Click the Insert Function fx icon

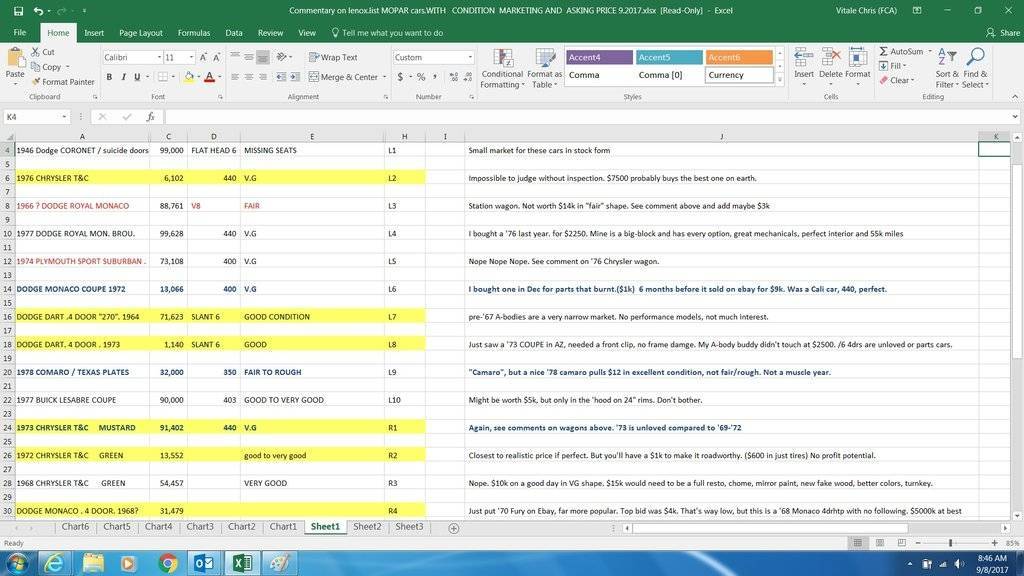[151, 117]
